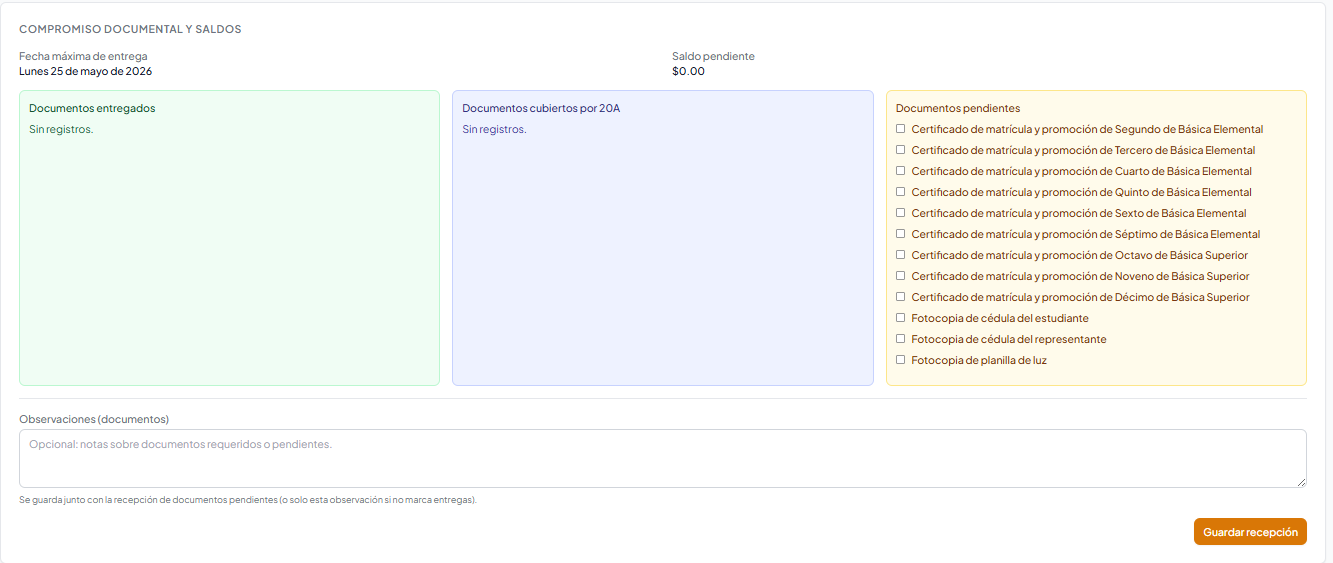Check Séptimo de Básica Elemental certificate box

click(901, 234)
